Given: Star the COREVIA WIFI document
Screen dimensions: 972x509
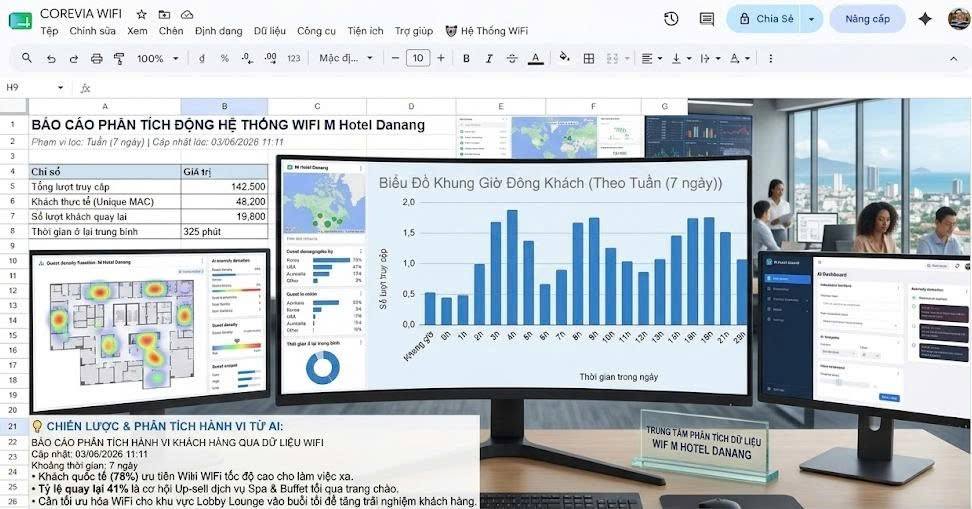Looking at the screenshot, I should pos(141,14).
